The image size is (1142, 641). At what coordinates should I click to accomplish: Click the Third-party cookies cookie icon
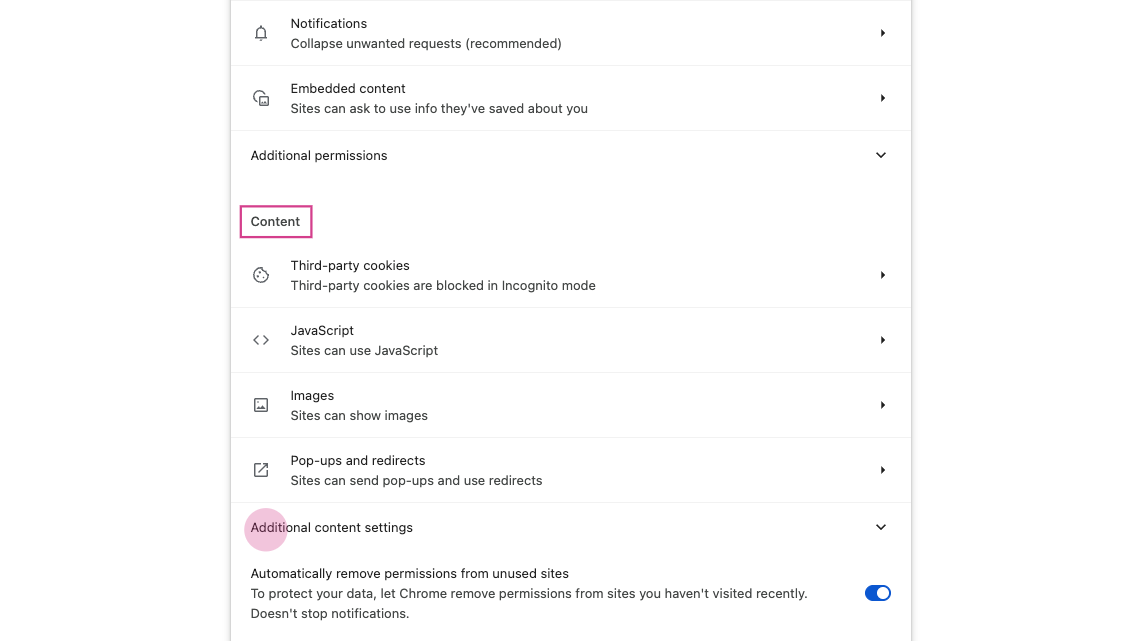[261, 275]
